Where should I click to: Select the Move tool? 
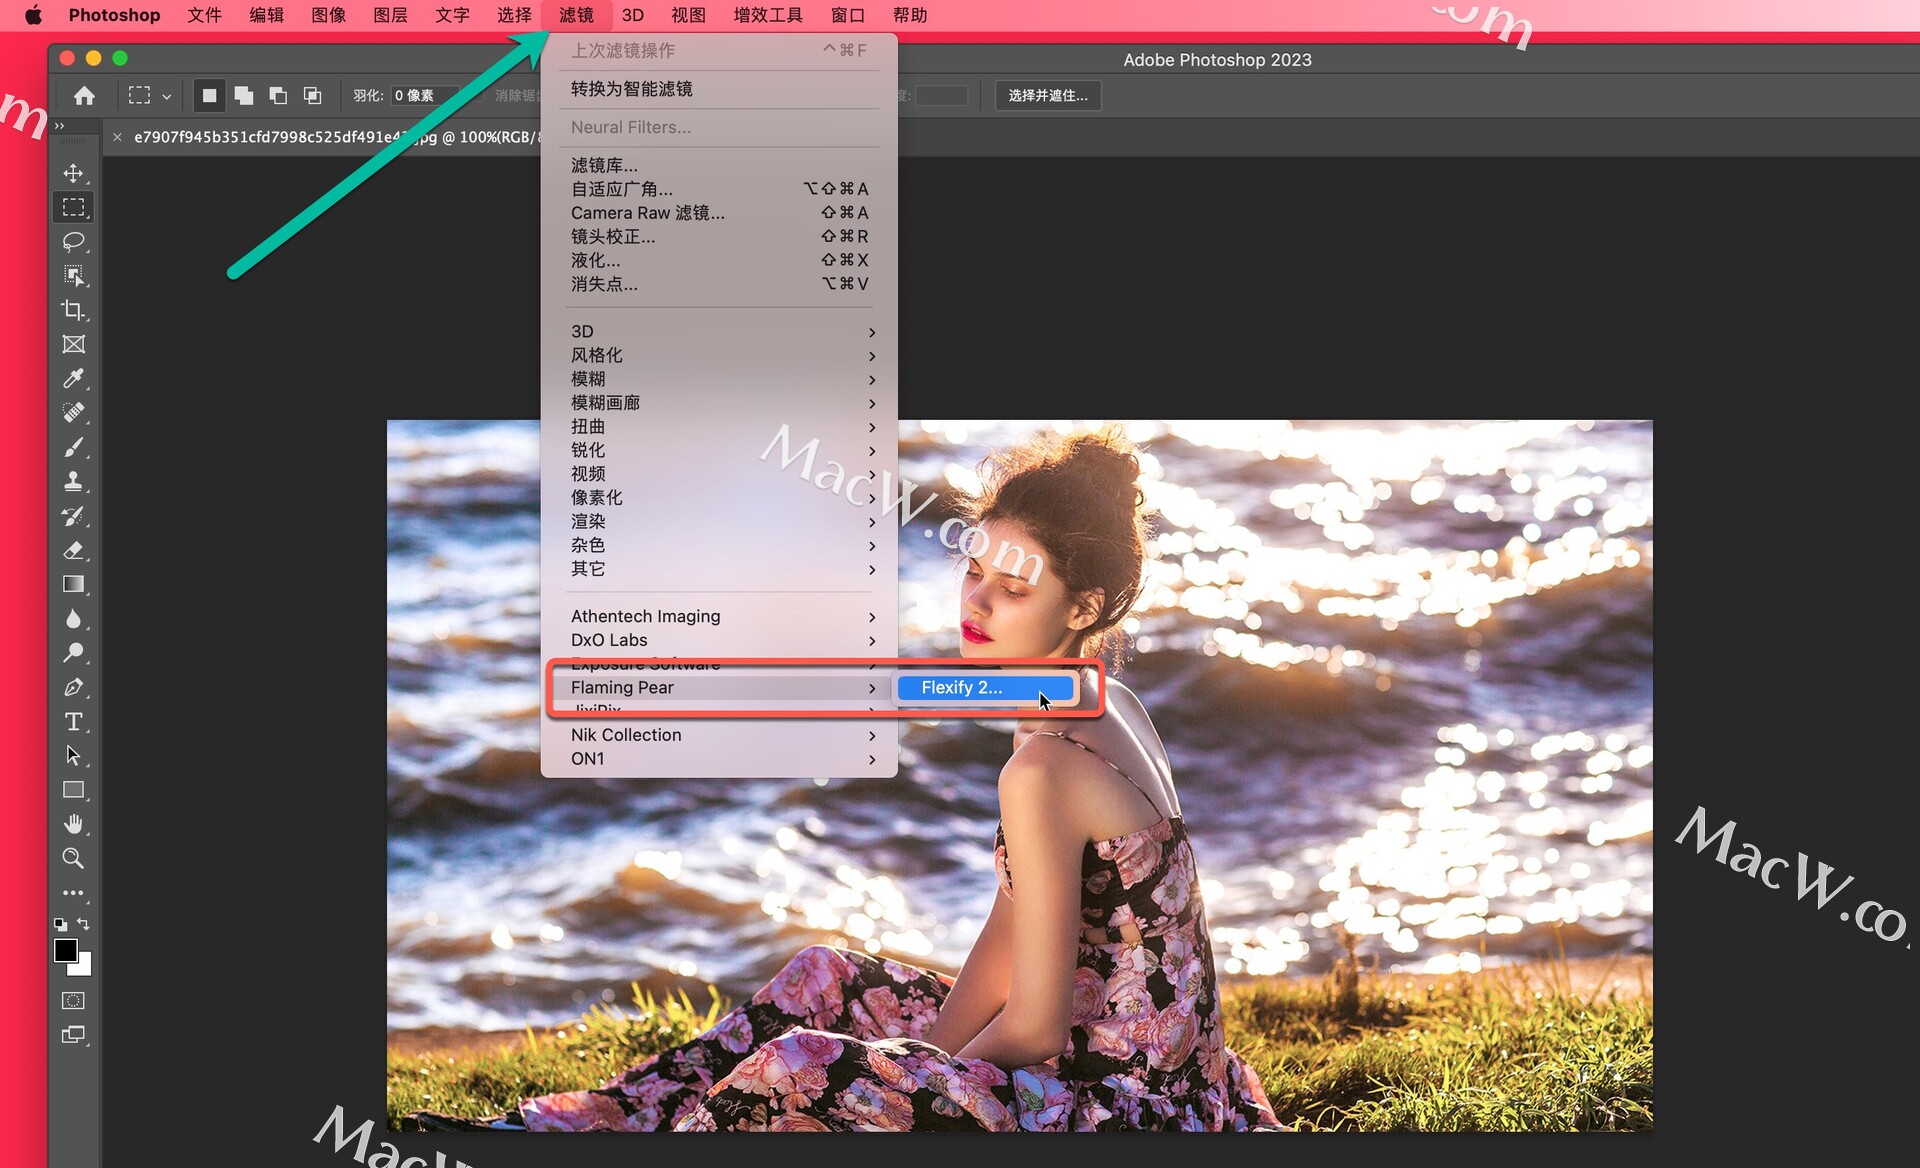[x=74, y=173]
